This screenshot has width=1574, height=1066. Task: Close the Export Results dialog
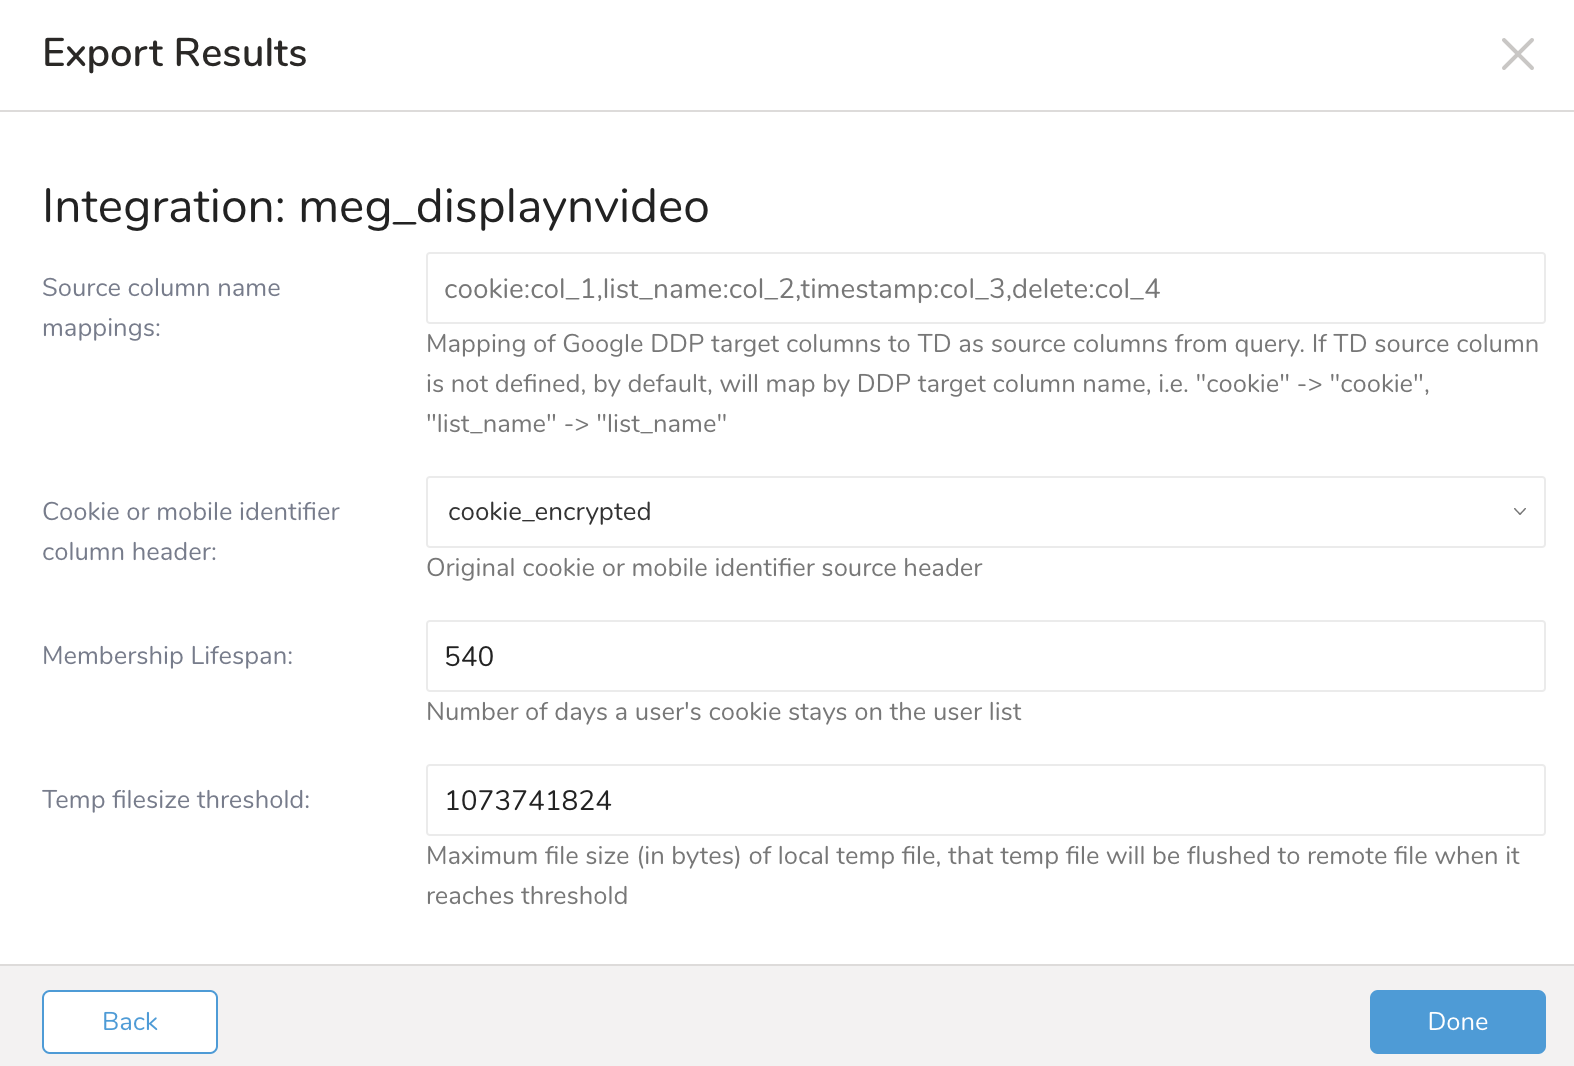coord(1517,54)
